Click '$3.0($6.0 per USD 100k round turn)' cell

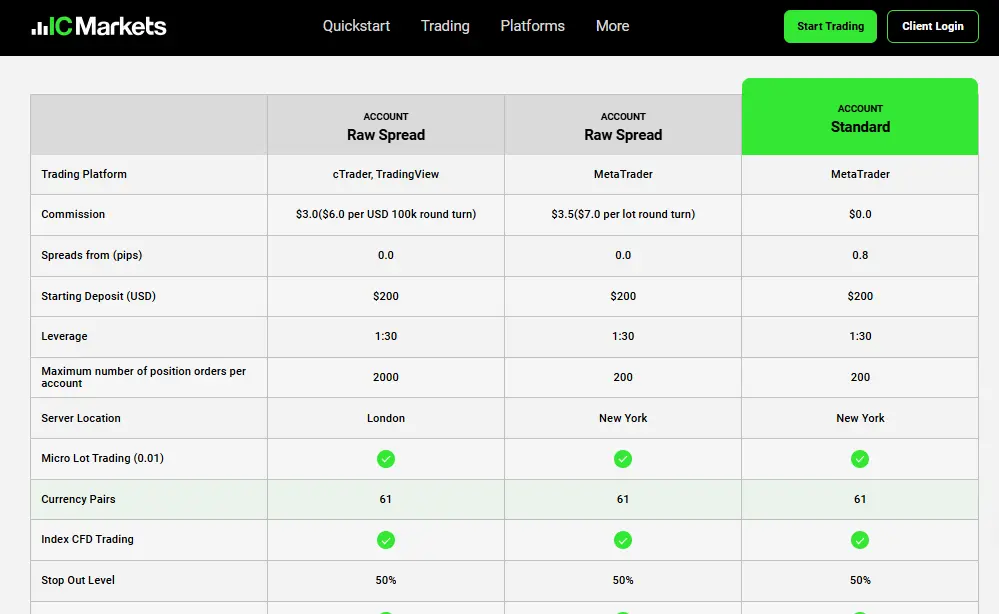coord(386,214)
